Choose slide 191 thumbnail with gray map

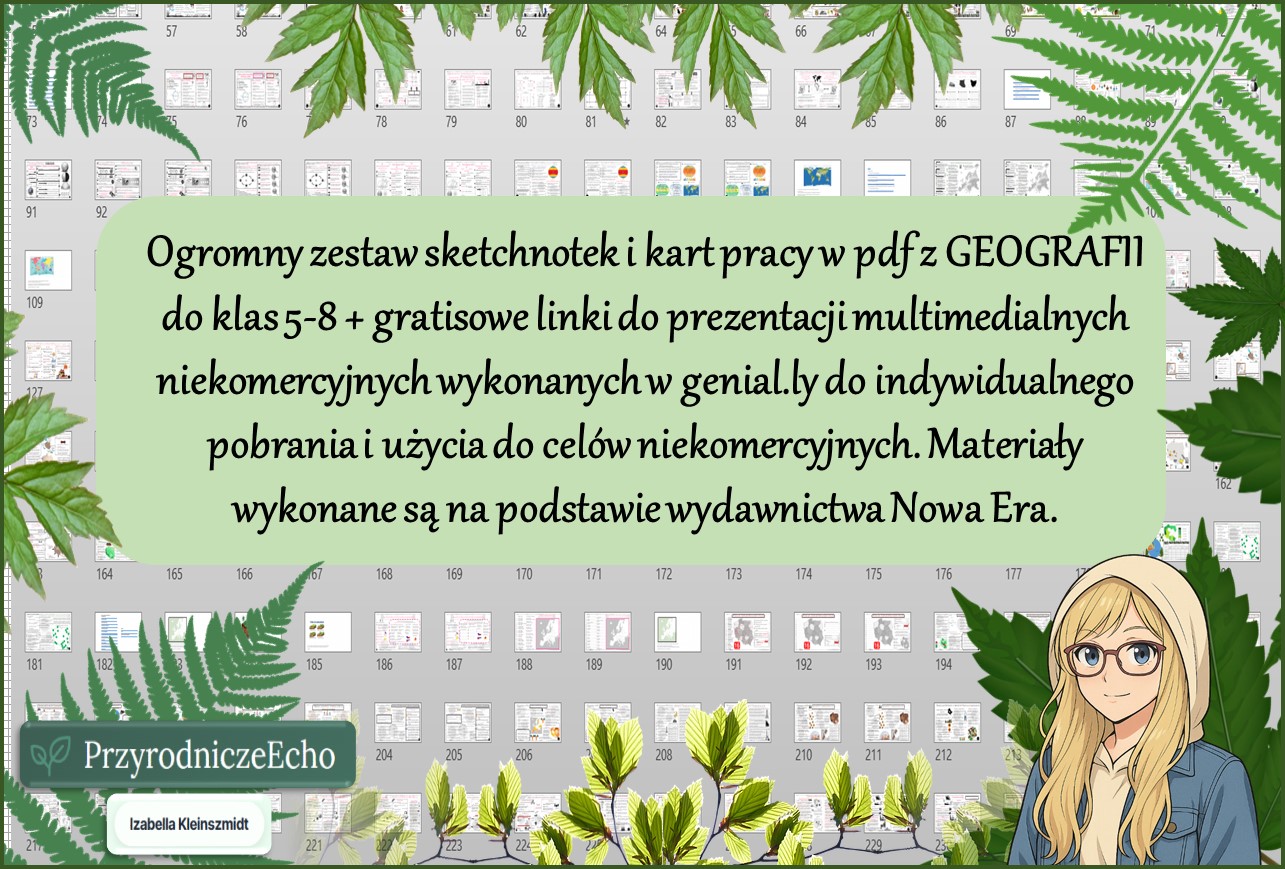(747, 632)
